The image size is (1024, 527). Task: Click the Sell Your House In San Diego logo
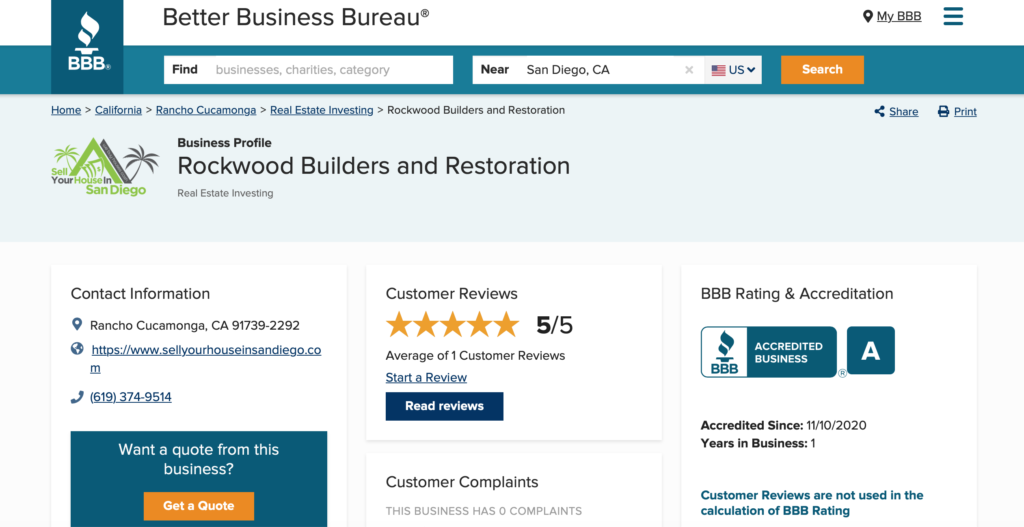coord(105,167)
